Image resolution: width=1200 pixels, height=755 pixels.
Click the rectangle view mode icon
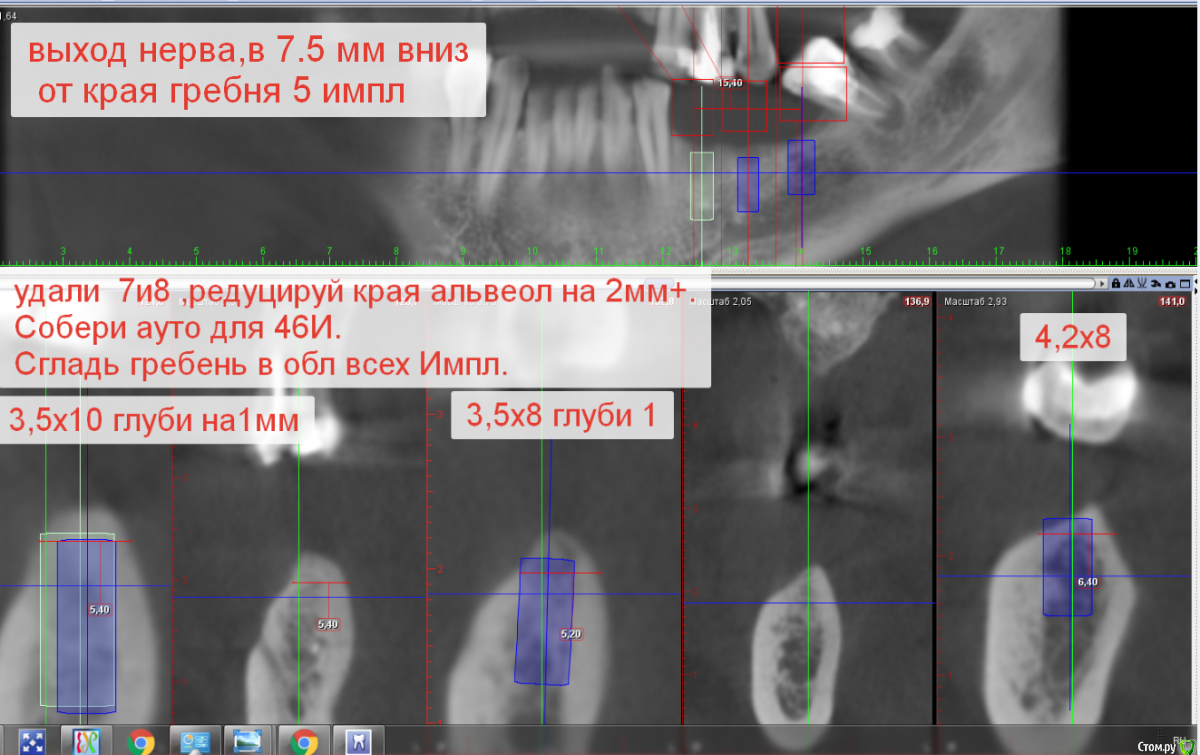tap(1184, 284)
